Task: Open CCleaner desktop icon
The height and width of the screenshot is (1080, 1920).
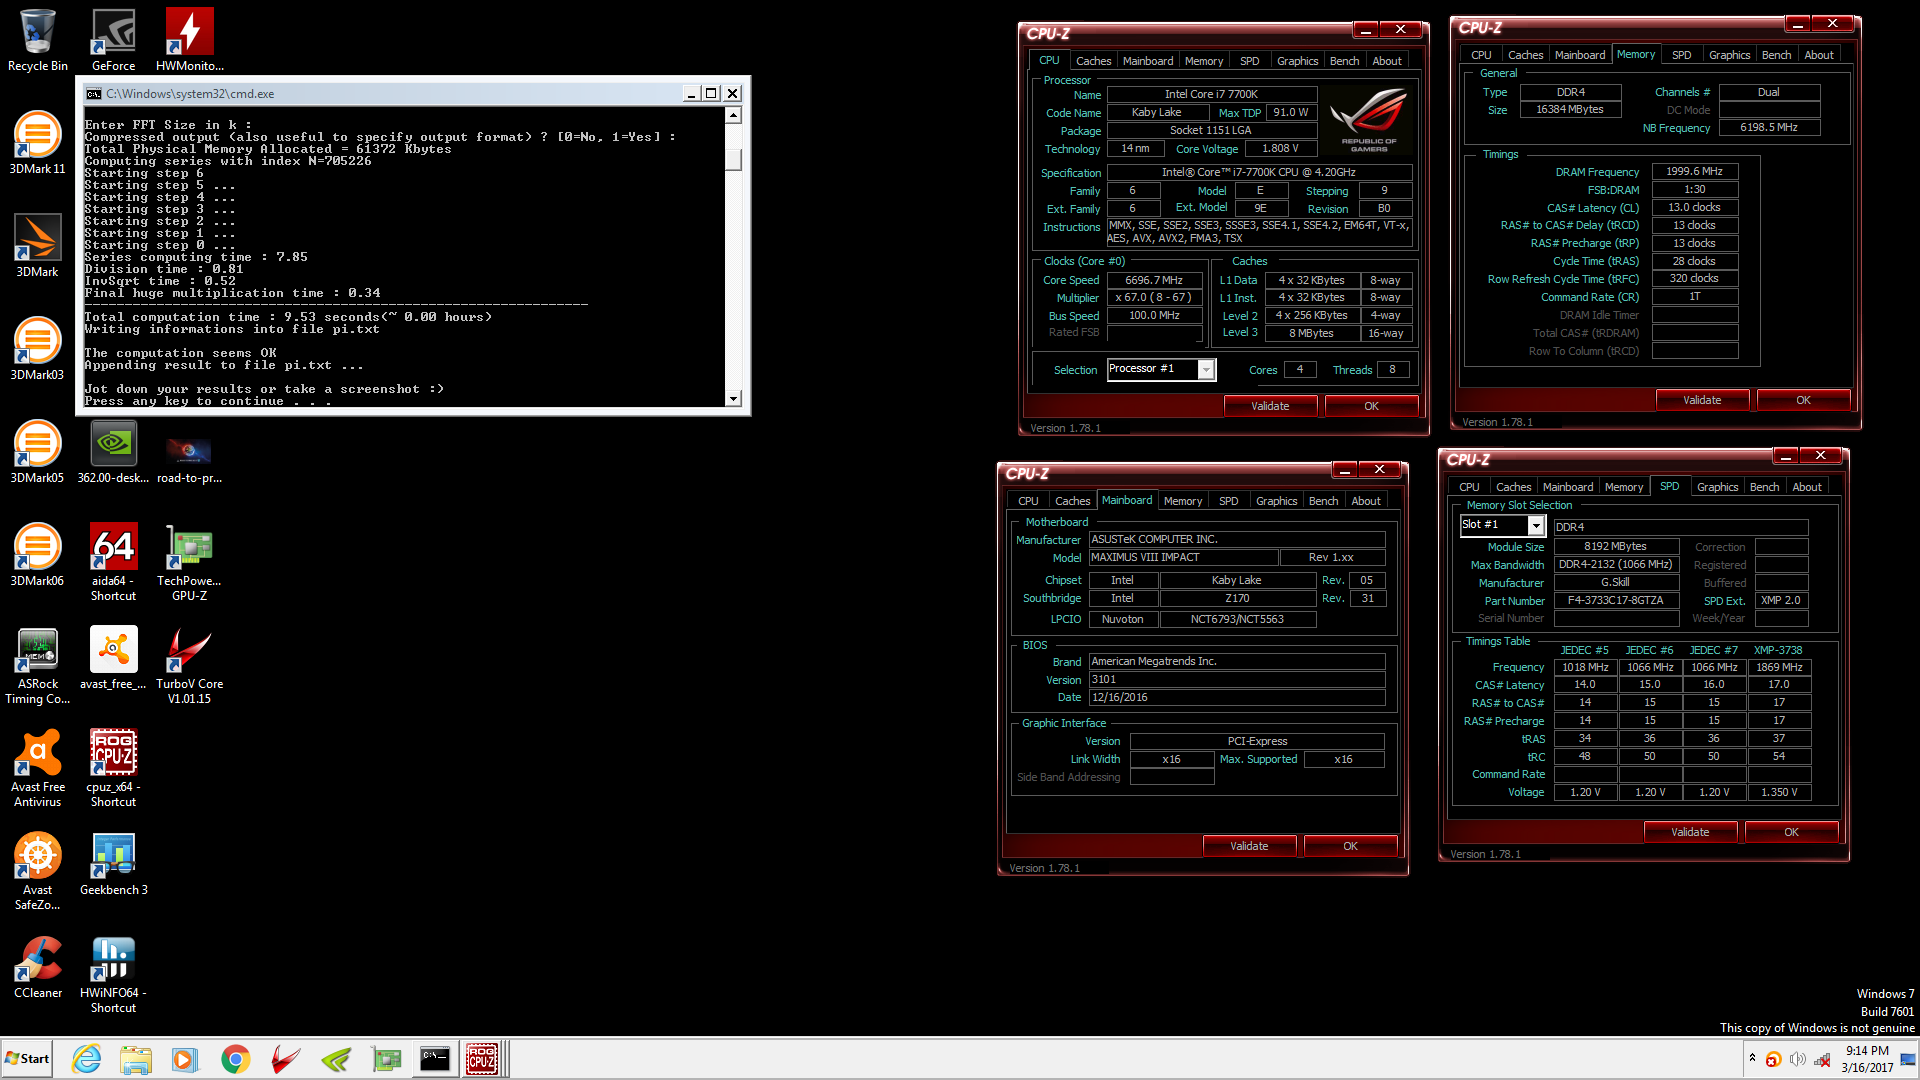Action: coord(38,967)
